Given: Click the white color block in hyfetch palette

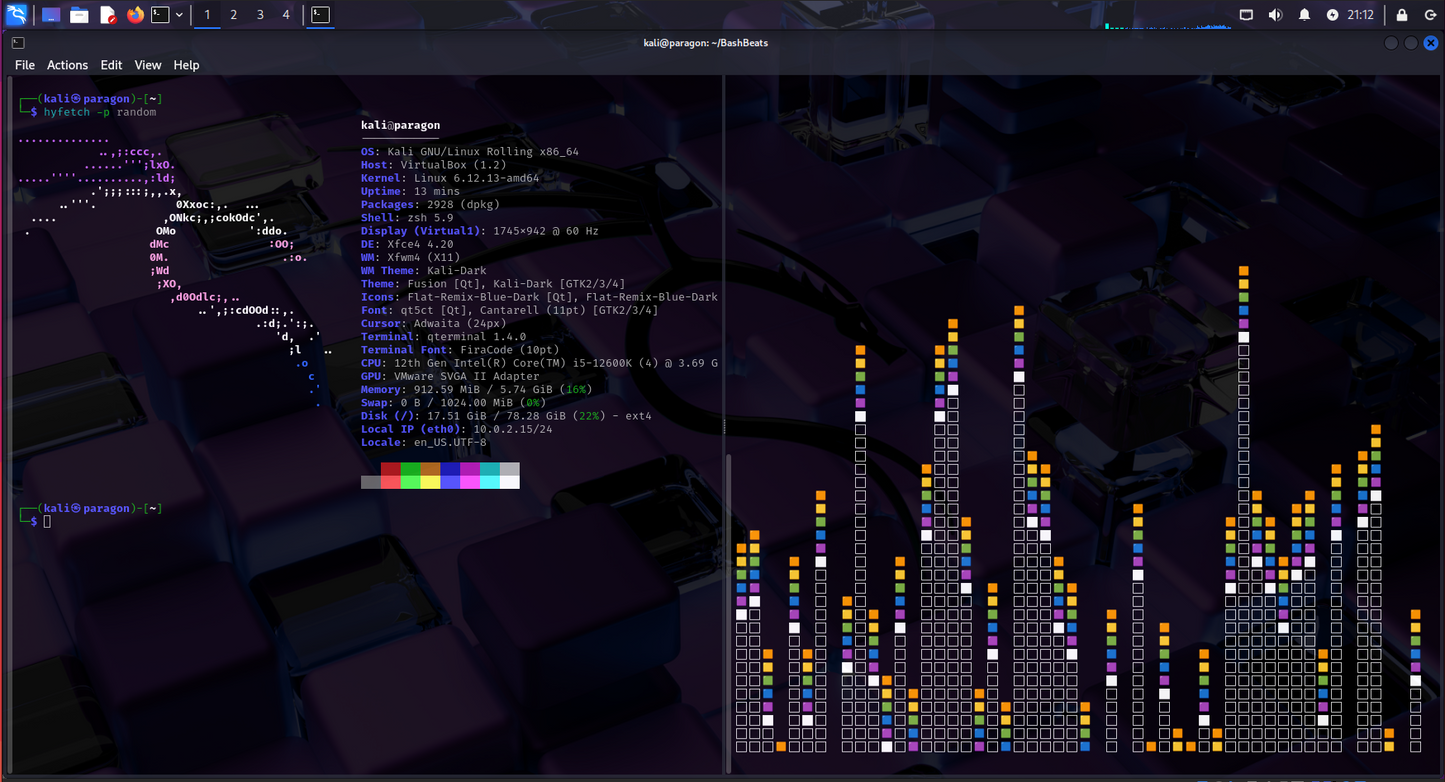Looking at the screenshot, I should coord(510,482).
